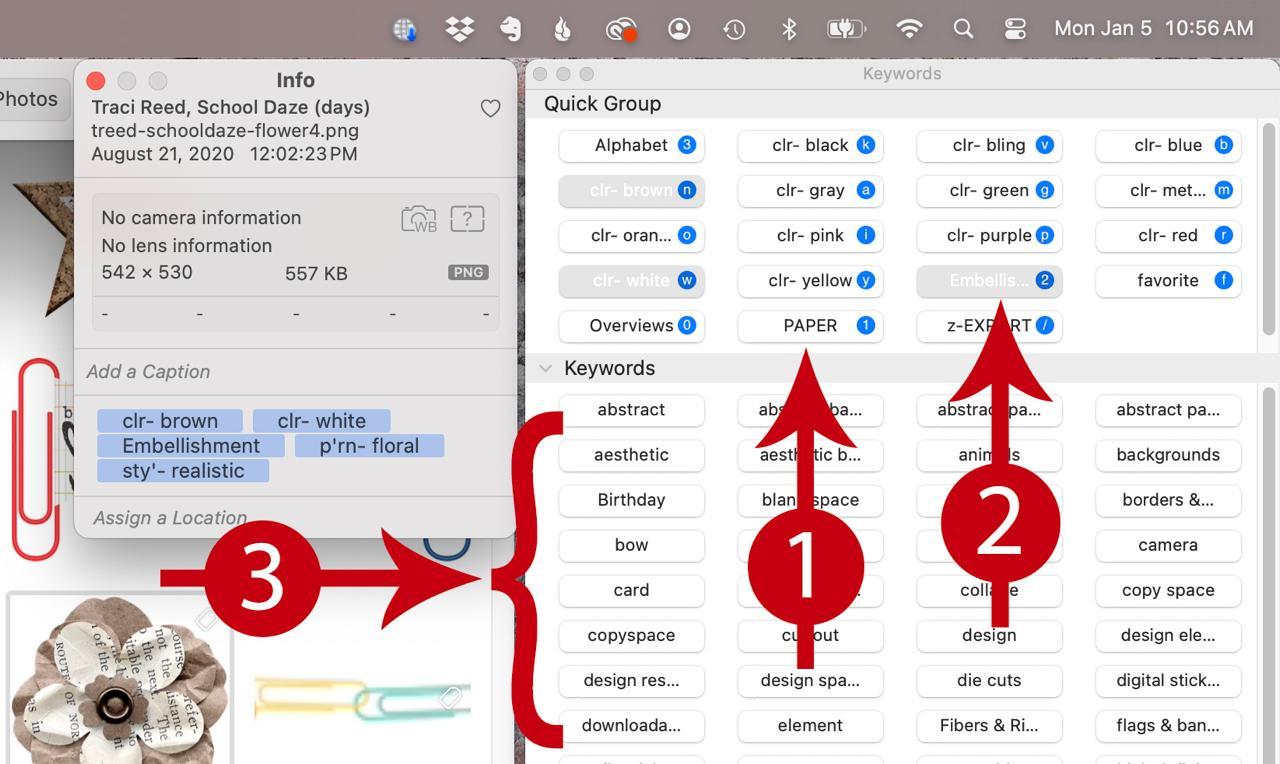Click the Wi-Fi status menu
Viewport: 1280px width, 764px height.
908,29
